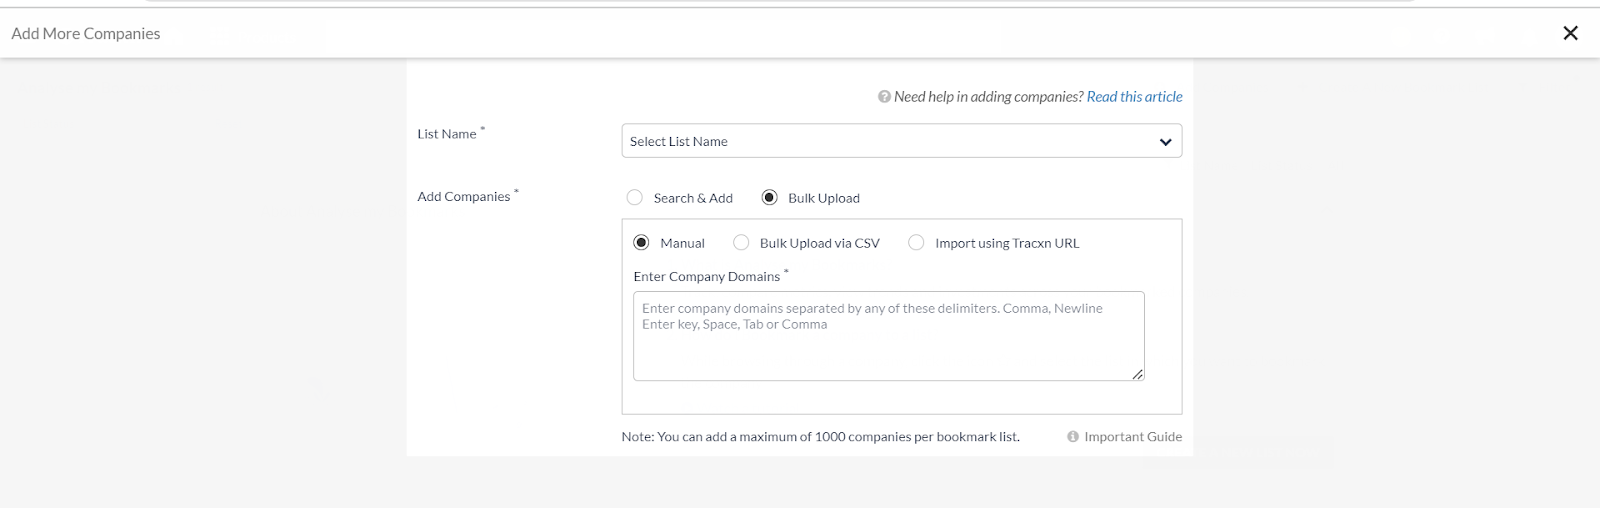The width and height of the screenshot is (1600, 508).
Task: Choose the Manual entry radio button
Action: pyautogui.click(x=642, y=243)
